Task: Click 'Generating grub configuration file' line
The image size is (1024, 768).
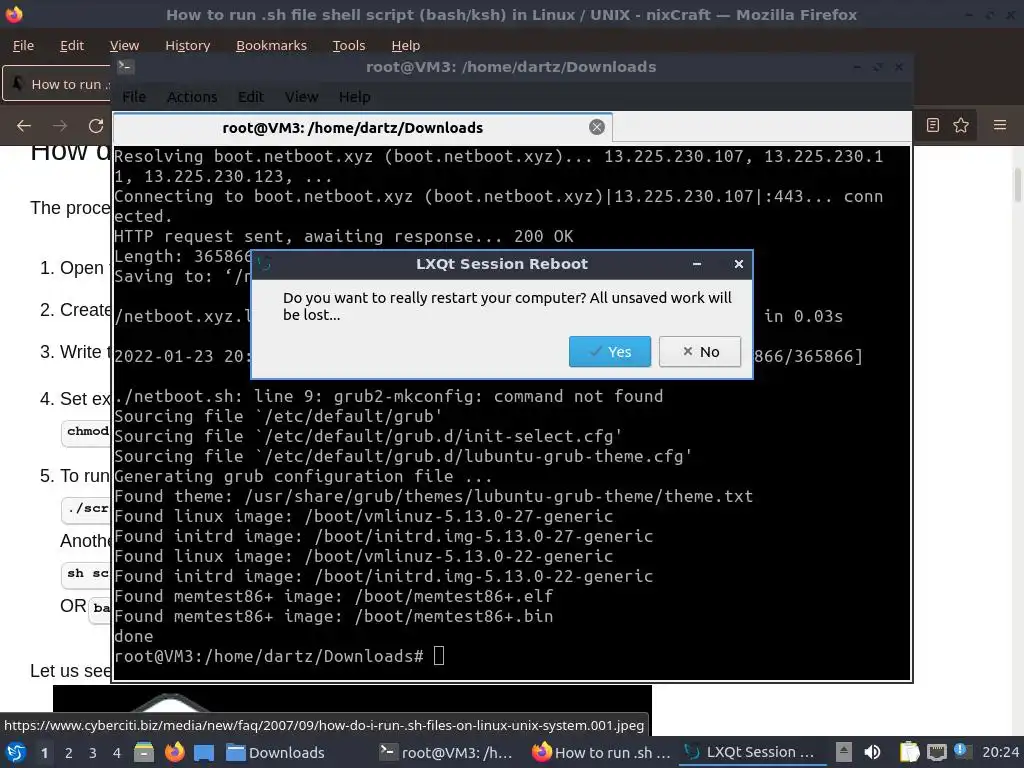Action: pyautogui.click(x=303, y=476)
